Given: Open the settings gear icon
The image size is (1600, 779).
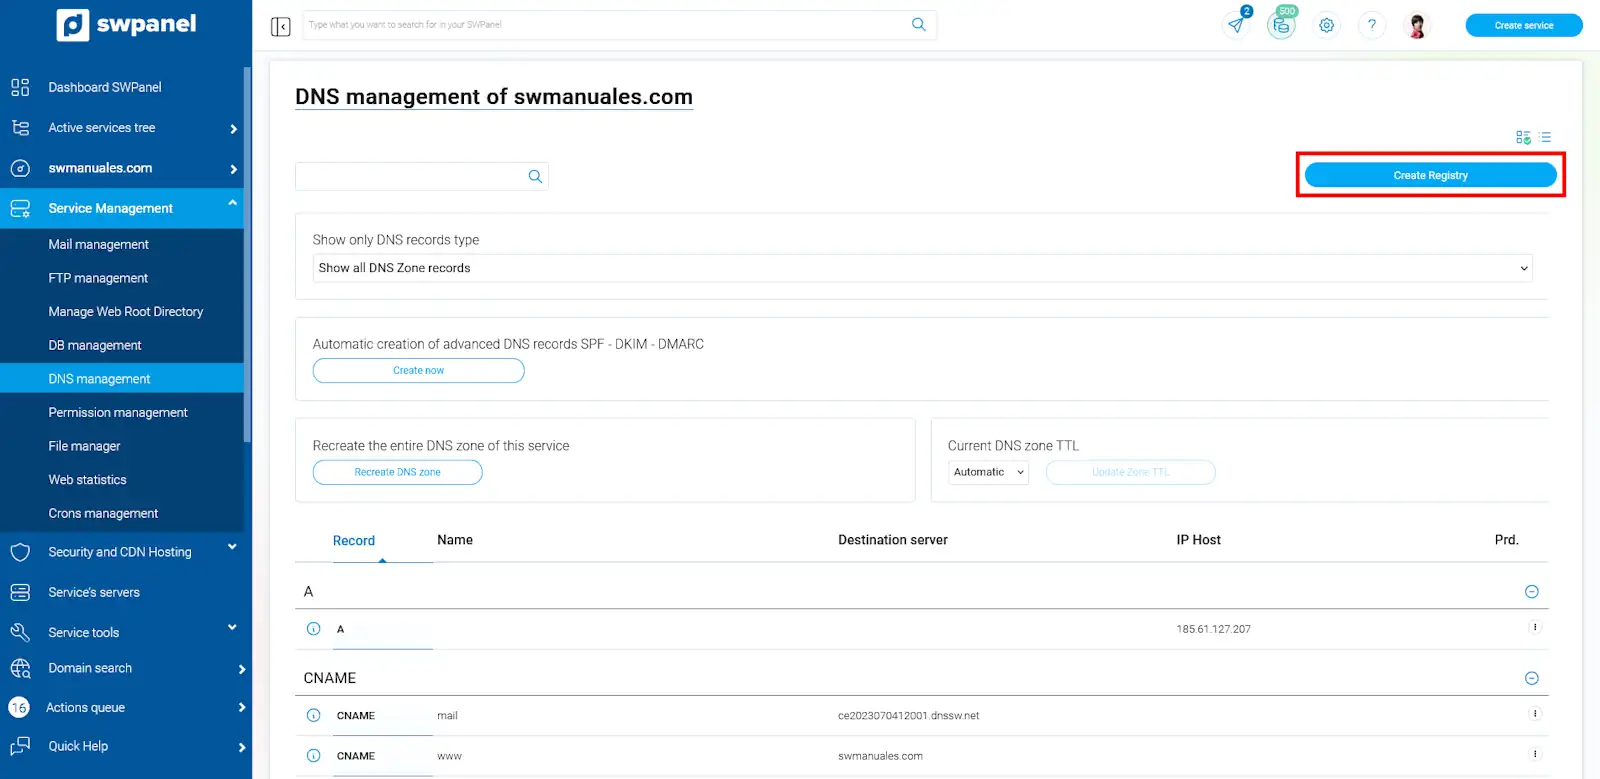Looking at the screenshot, I should [1326, 26].
